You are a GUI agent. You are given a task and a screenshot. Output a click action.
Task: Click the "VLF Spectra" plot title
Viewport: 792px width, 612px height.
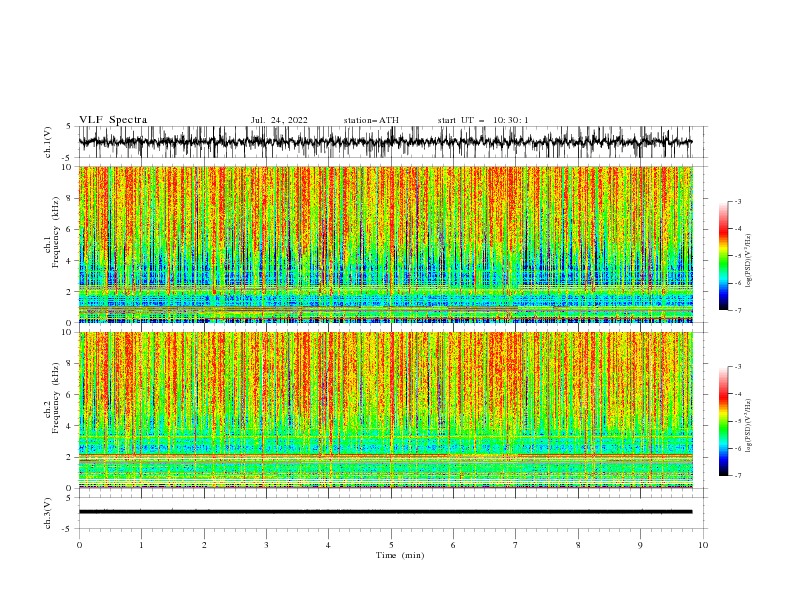[113, 120]
